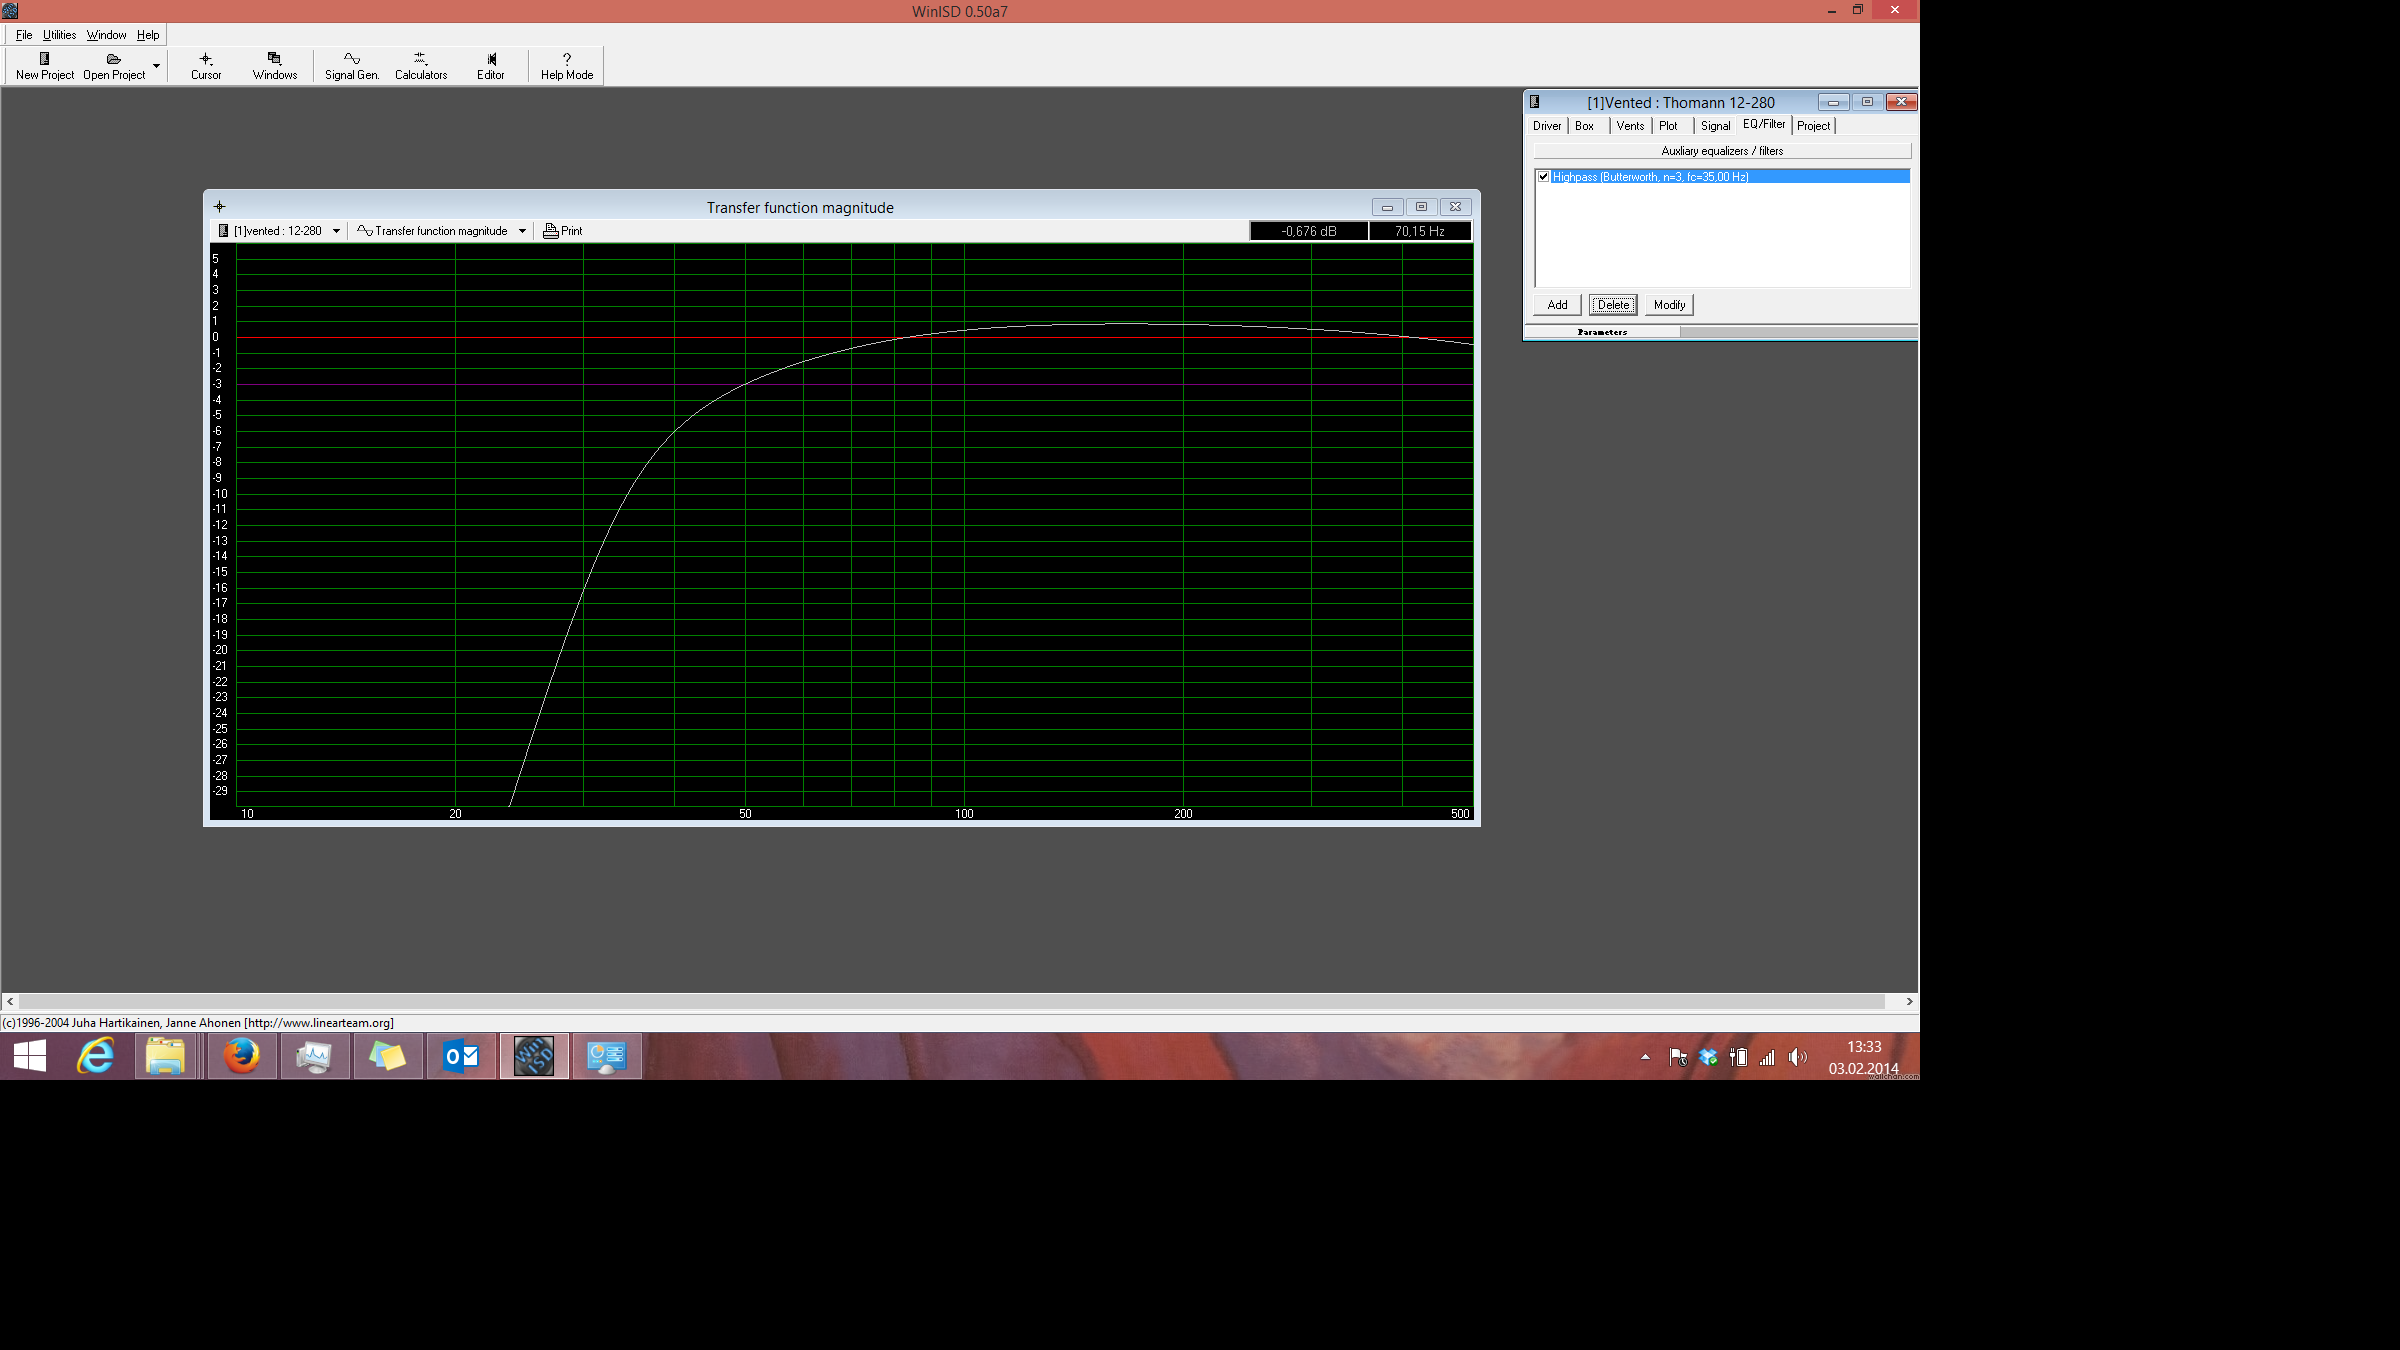2400x1350 pixels.
Task: Enable Help Mode
Action: click(x=566, y=66)
